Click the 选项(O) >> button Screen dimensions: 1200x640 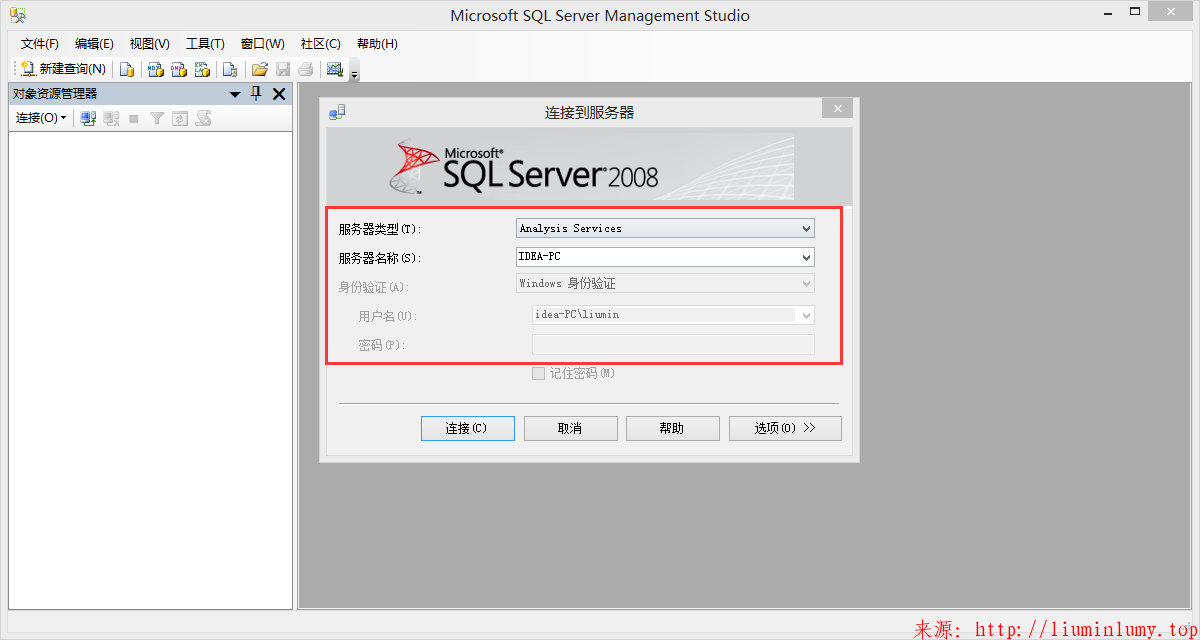point(785,428)
